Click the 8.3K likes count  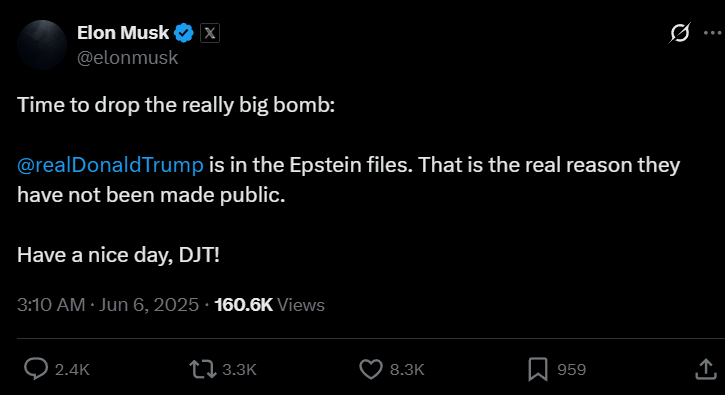coord(407,370)
